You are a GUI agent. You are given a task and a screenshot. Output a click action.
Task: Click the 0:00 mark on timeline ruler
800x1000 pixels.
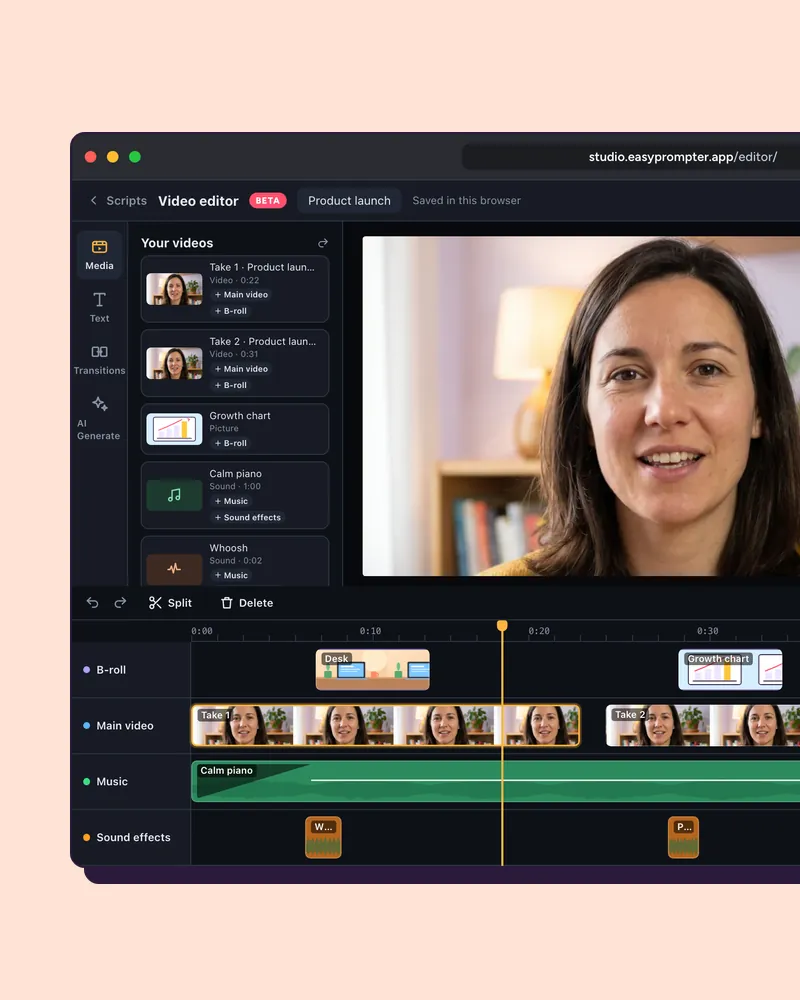(x=202, y=631)
